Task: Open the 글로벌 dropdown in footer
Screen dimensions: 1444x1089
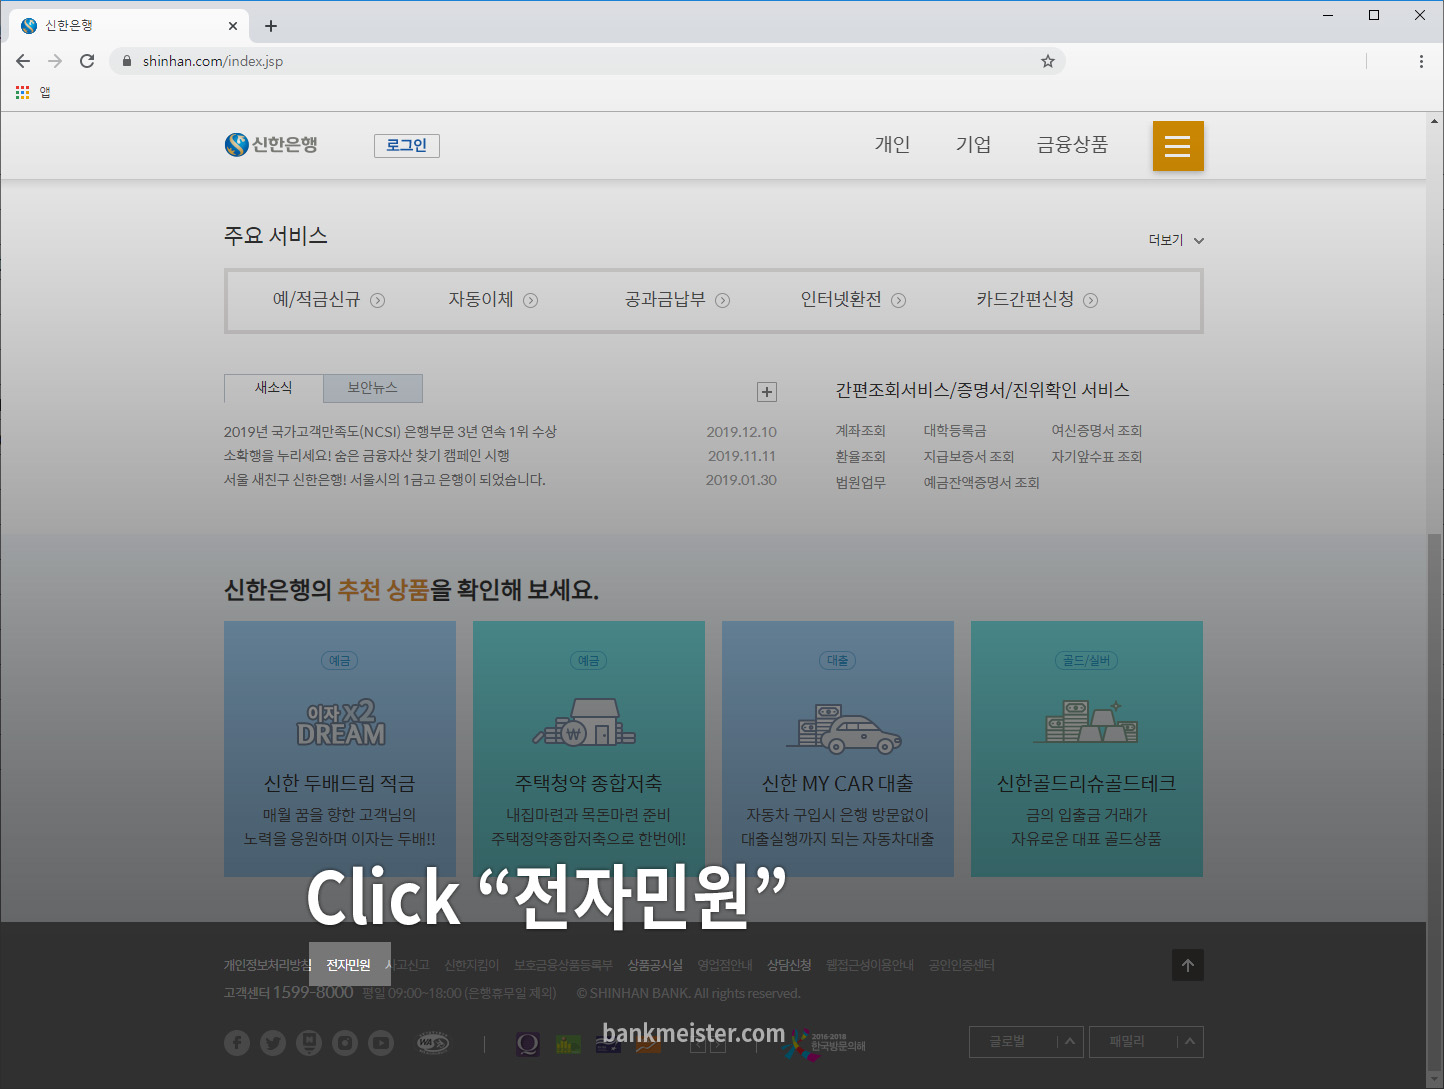Action: 1026,1042
